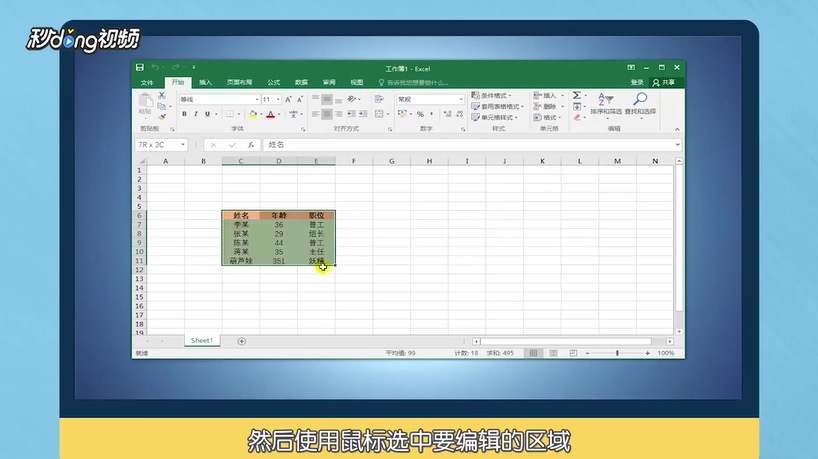
Task: Click the increase decimal icon
Action: point(448,114)
